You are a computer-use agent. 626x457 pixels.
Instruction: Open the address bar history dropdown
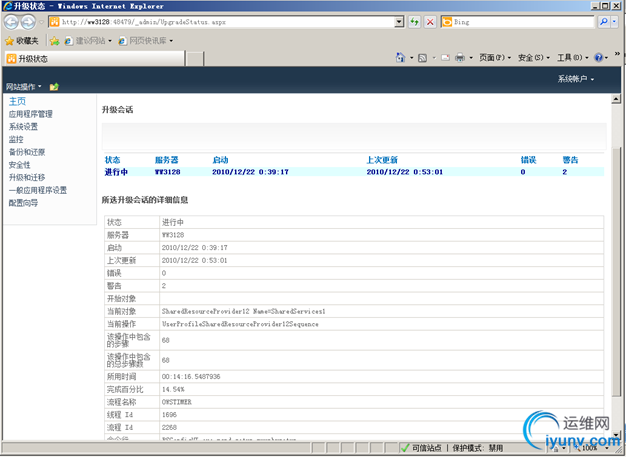(x=399, y=22)
